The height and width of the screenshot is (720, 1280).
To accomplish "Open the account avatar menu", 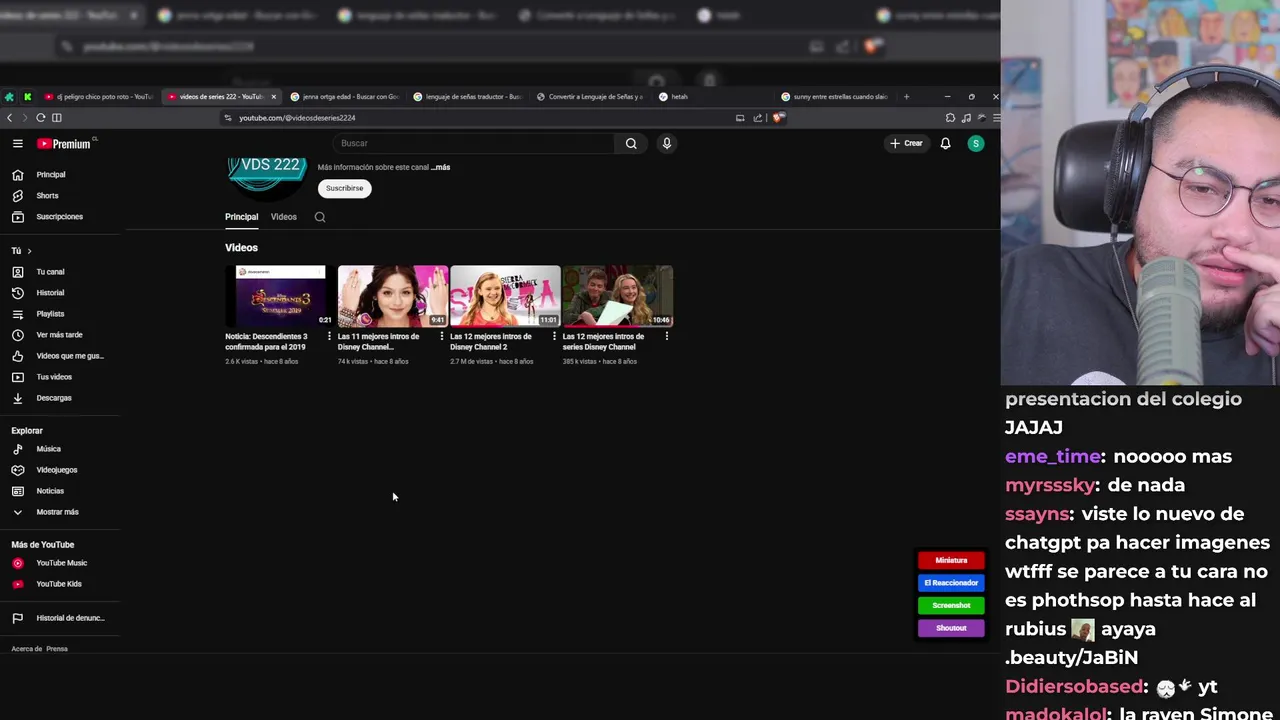I will click(976, 144).
